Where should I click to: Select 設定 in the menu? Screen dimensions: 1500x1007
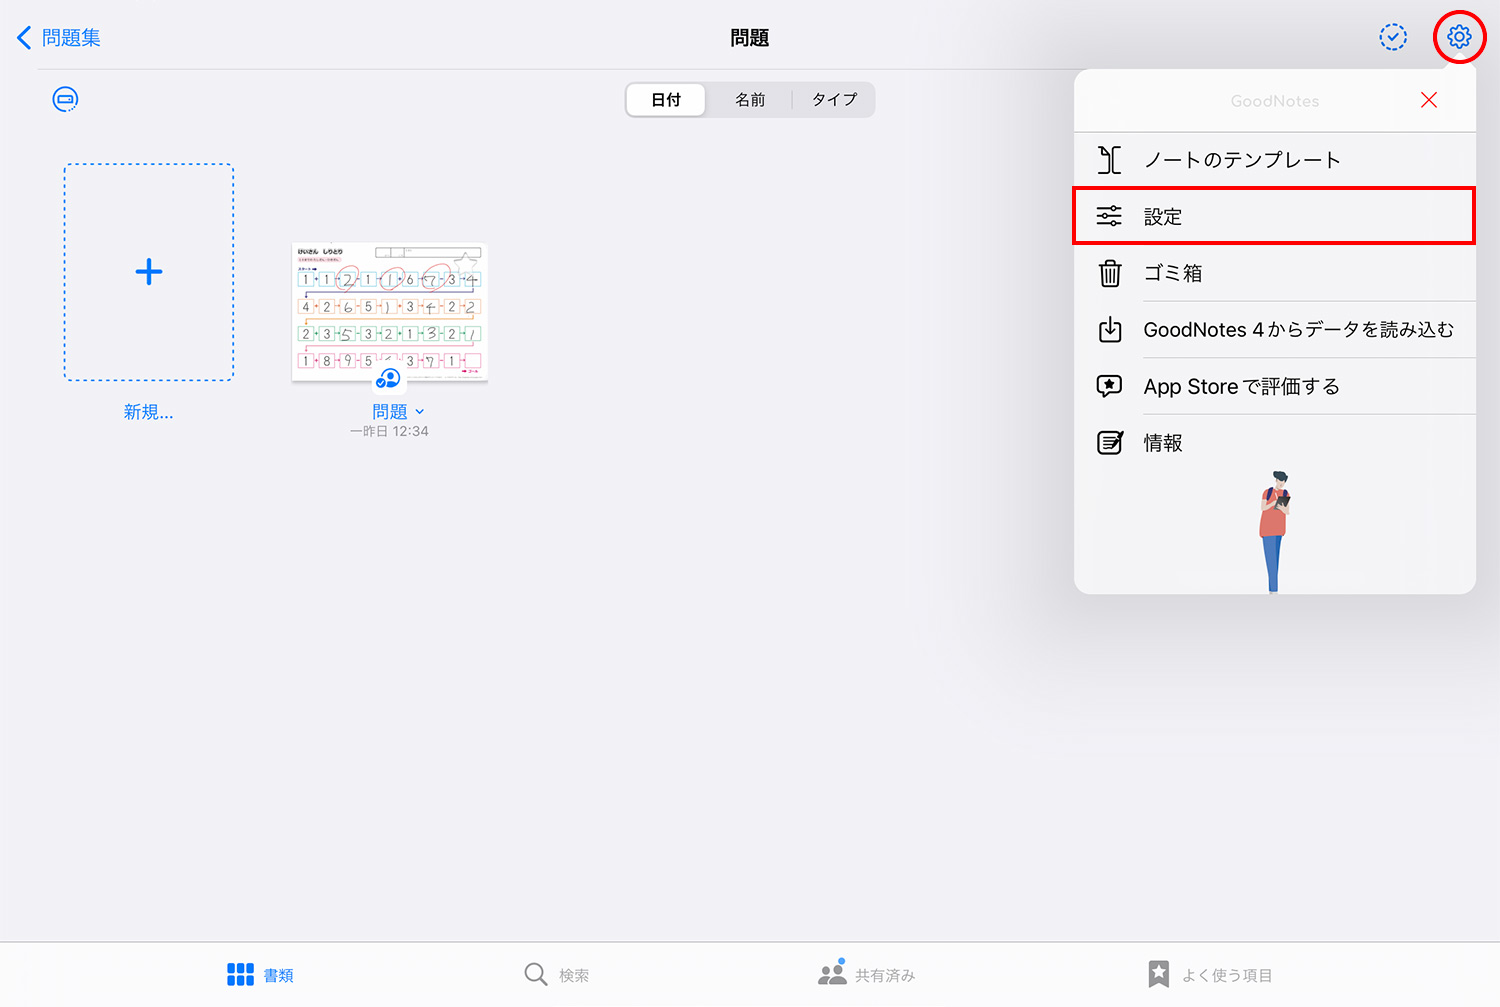click(1275, 216)
